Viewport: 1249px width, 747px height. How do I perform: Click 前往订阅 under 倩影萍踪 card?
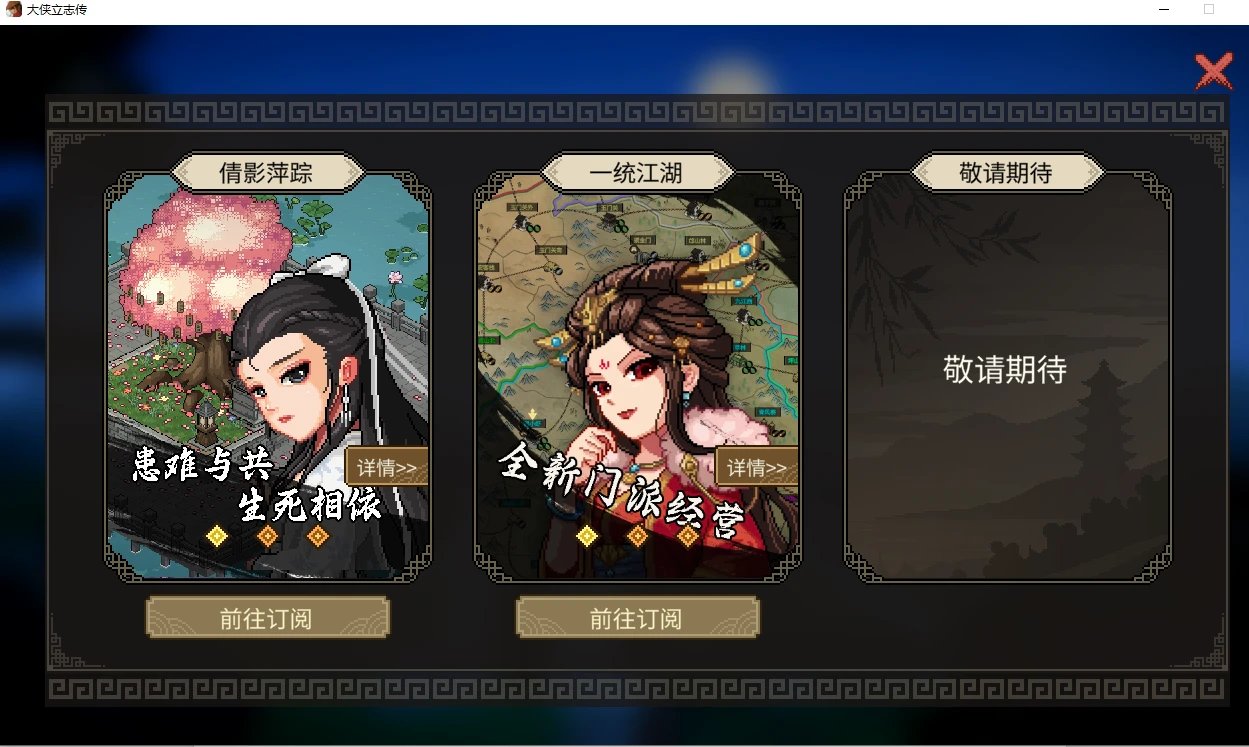pyautogui.click(x=267, y=618)
